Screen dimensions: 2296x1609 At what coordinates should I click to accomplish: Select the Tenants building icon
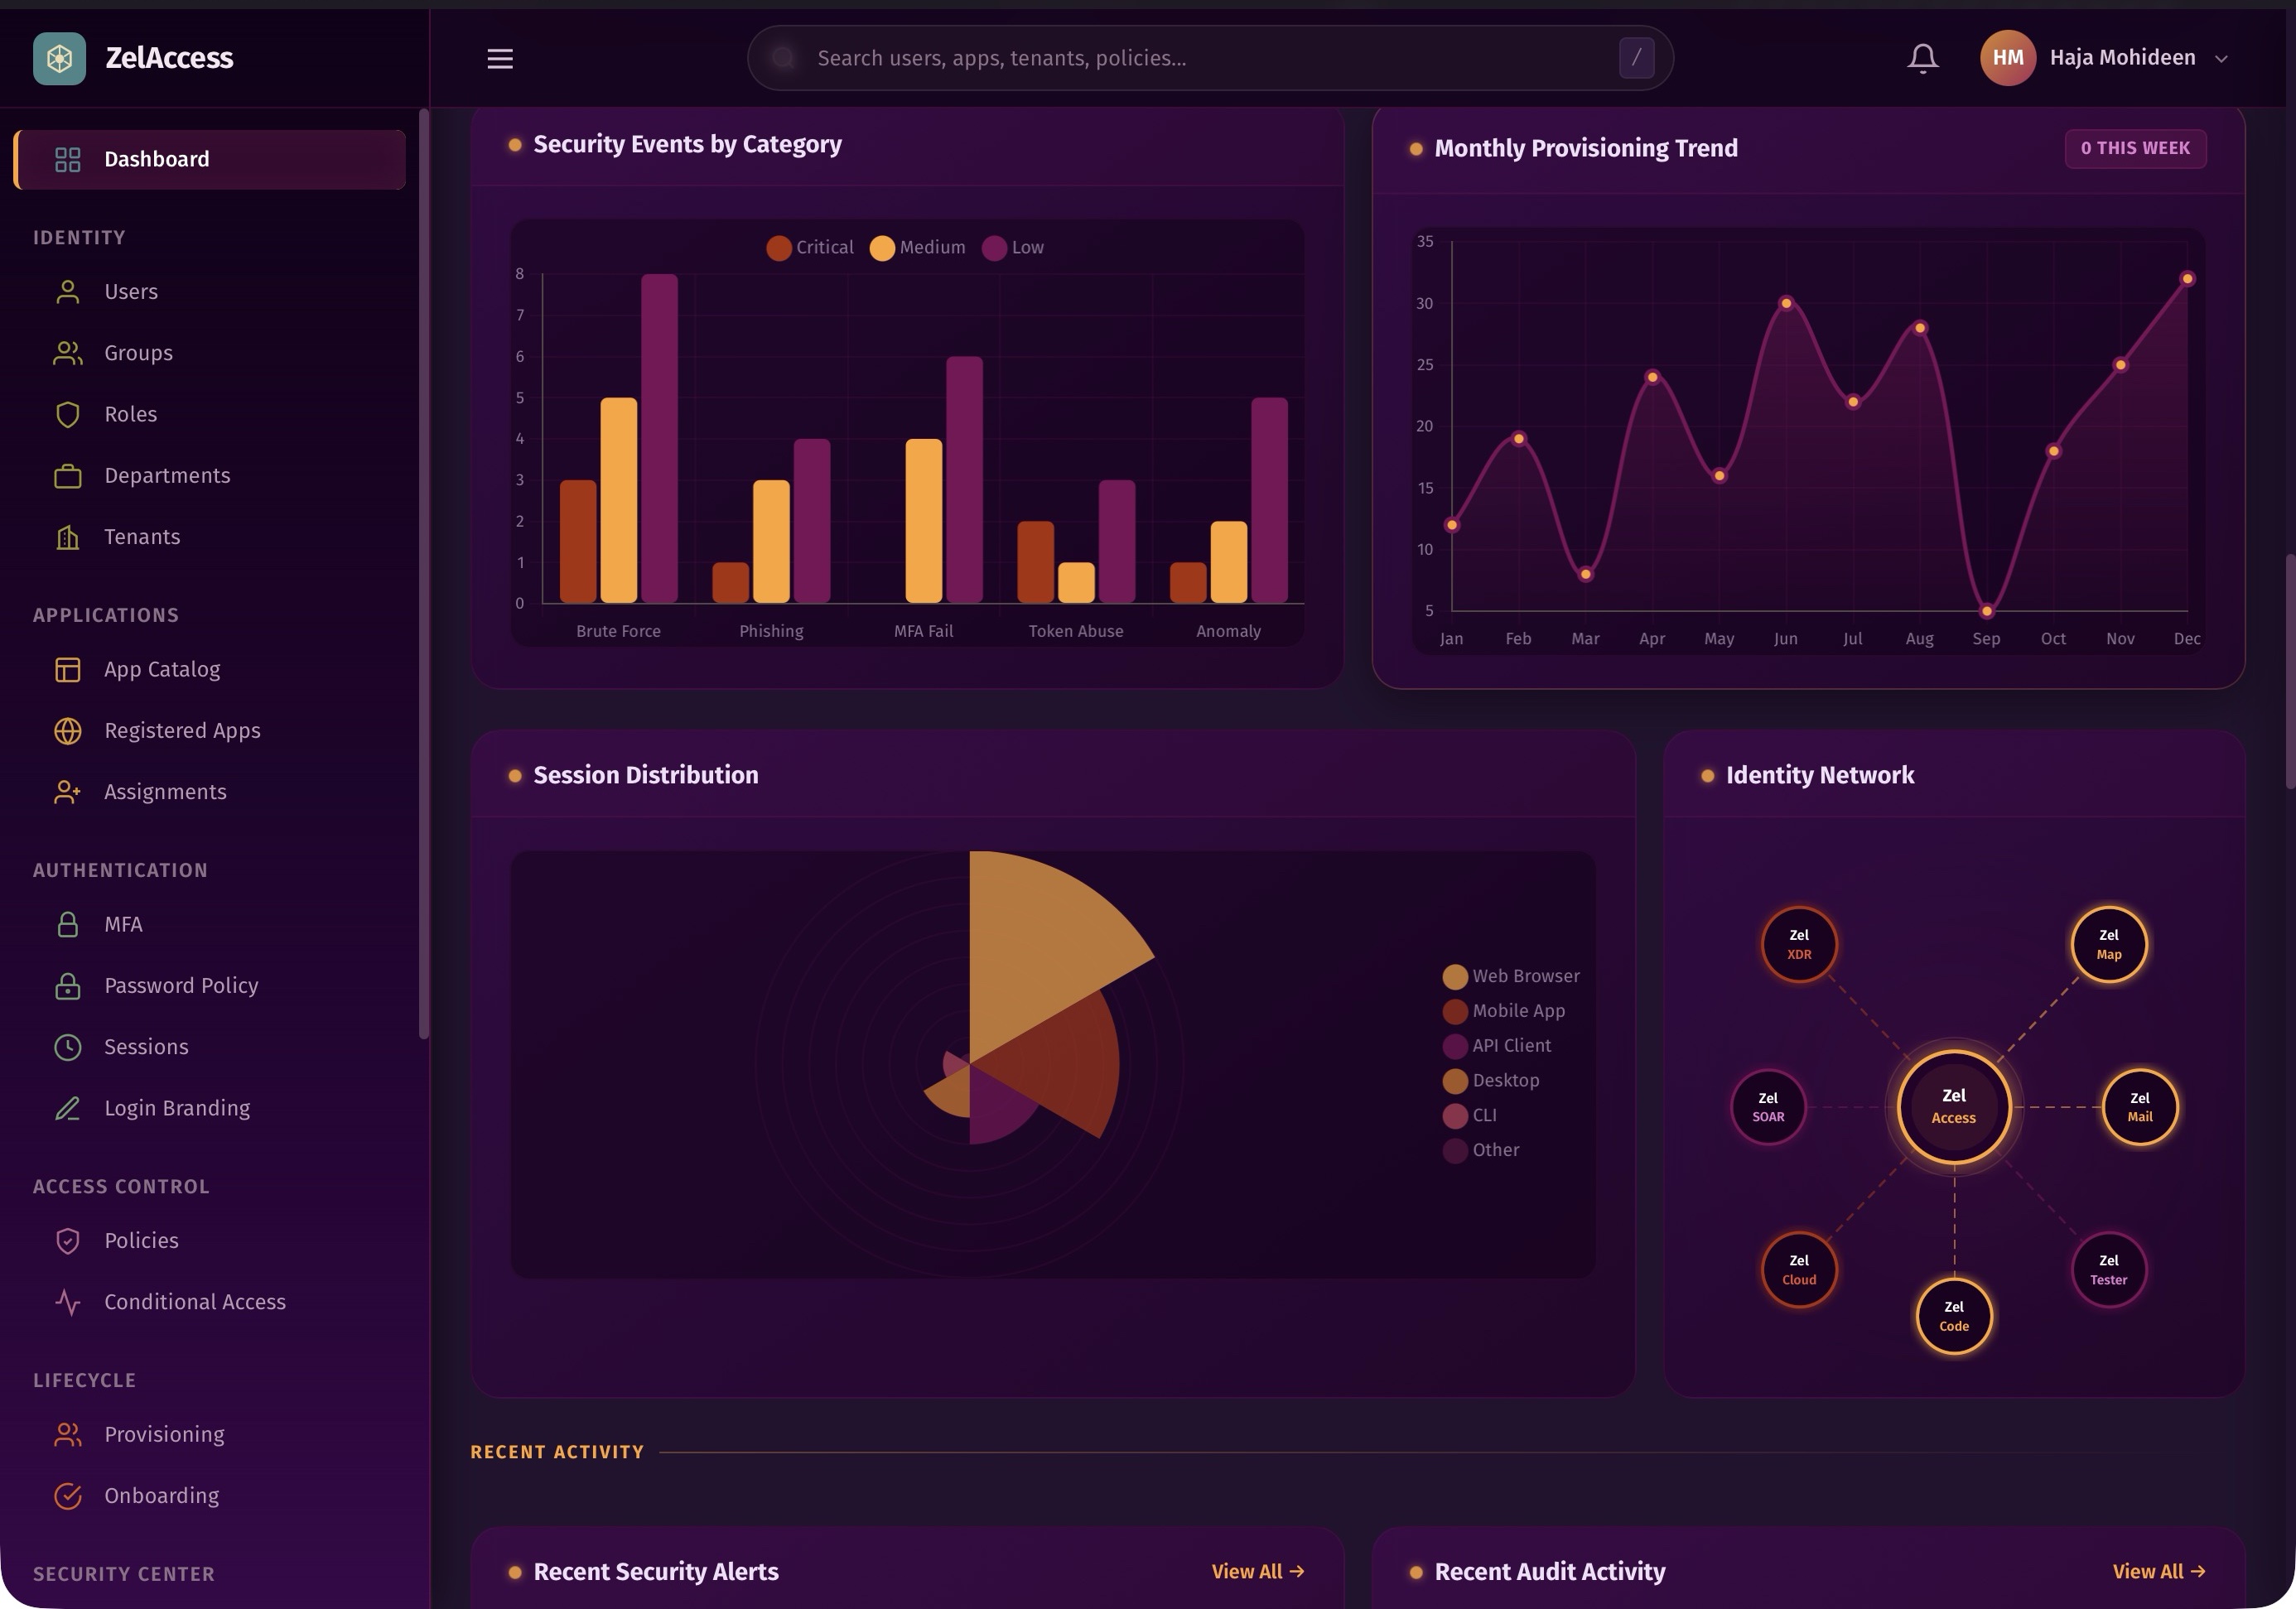[x=67, y=537]
